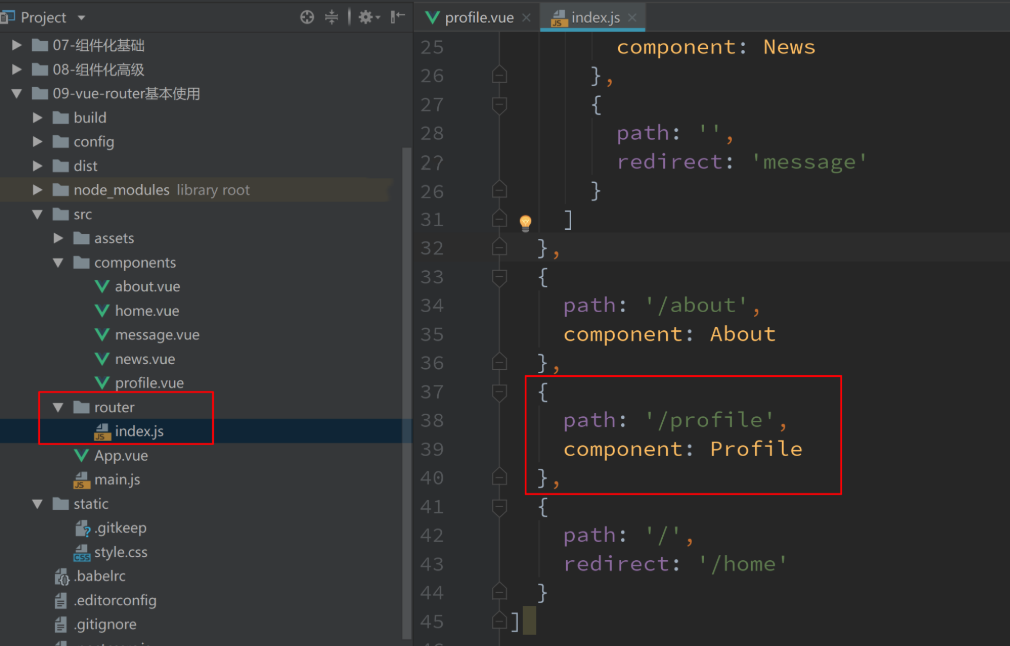Viewport: 1010px width, 646px height.
Task: Click fold marker at line 45
Action: click(499, 621)
